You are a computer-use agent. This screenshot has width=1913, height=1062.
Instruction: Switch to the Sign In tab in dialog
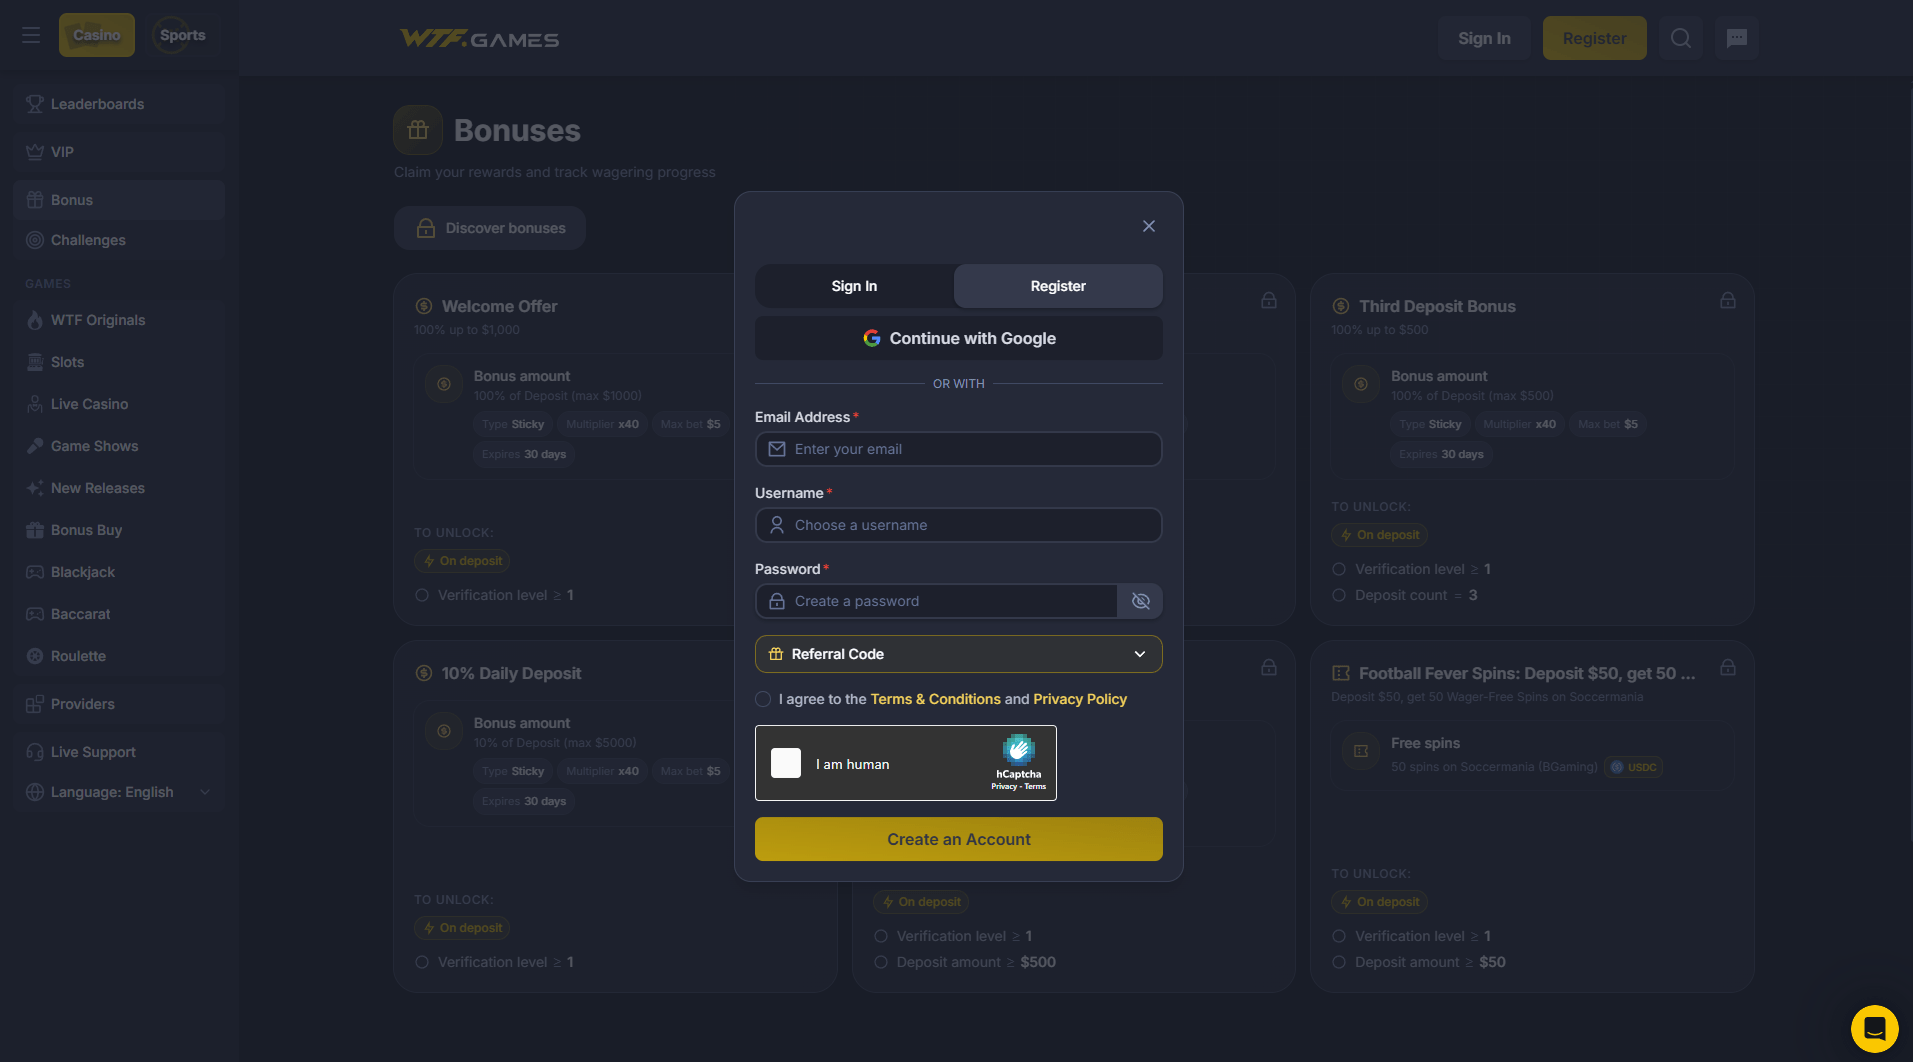pyautogui.click(x=854, y=286)
